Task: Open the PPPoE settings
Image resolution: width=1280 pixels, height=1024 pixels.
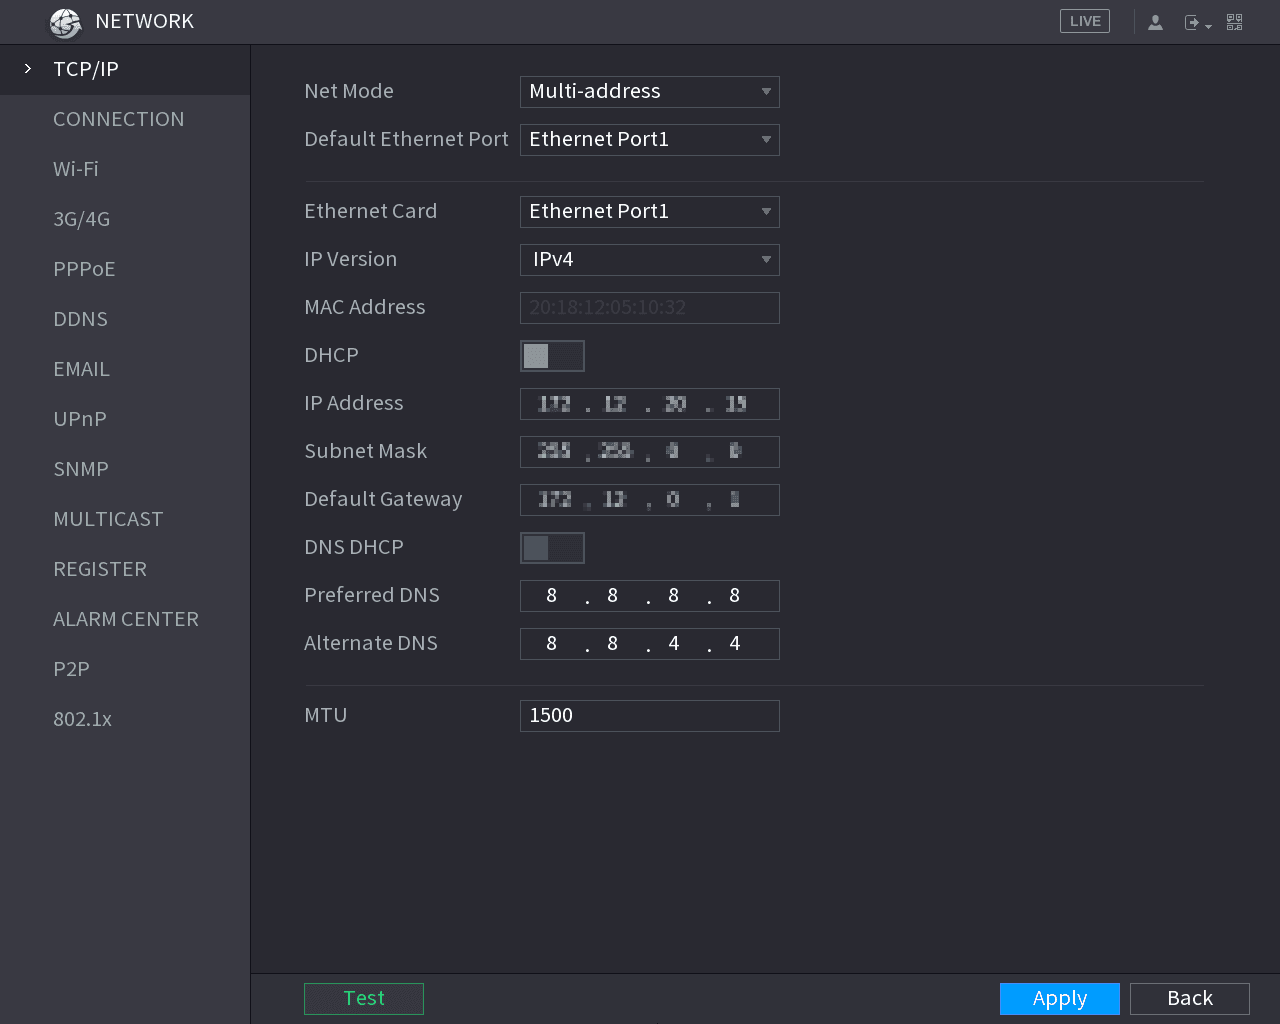Action: tap(125, 269)
